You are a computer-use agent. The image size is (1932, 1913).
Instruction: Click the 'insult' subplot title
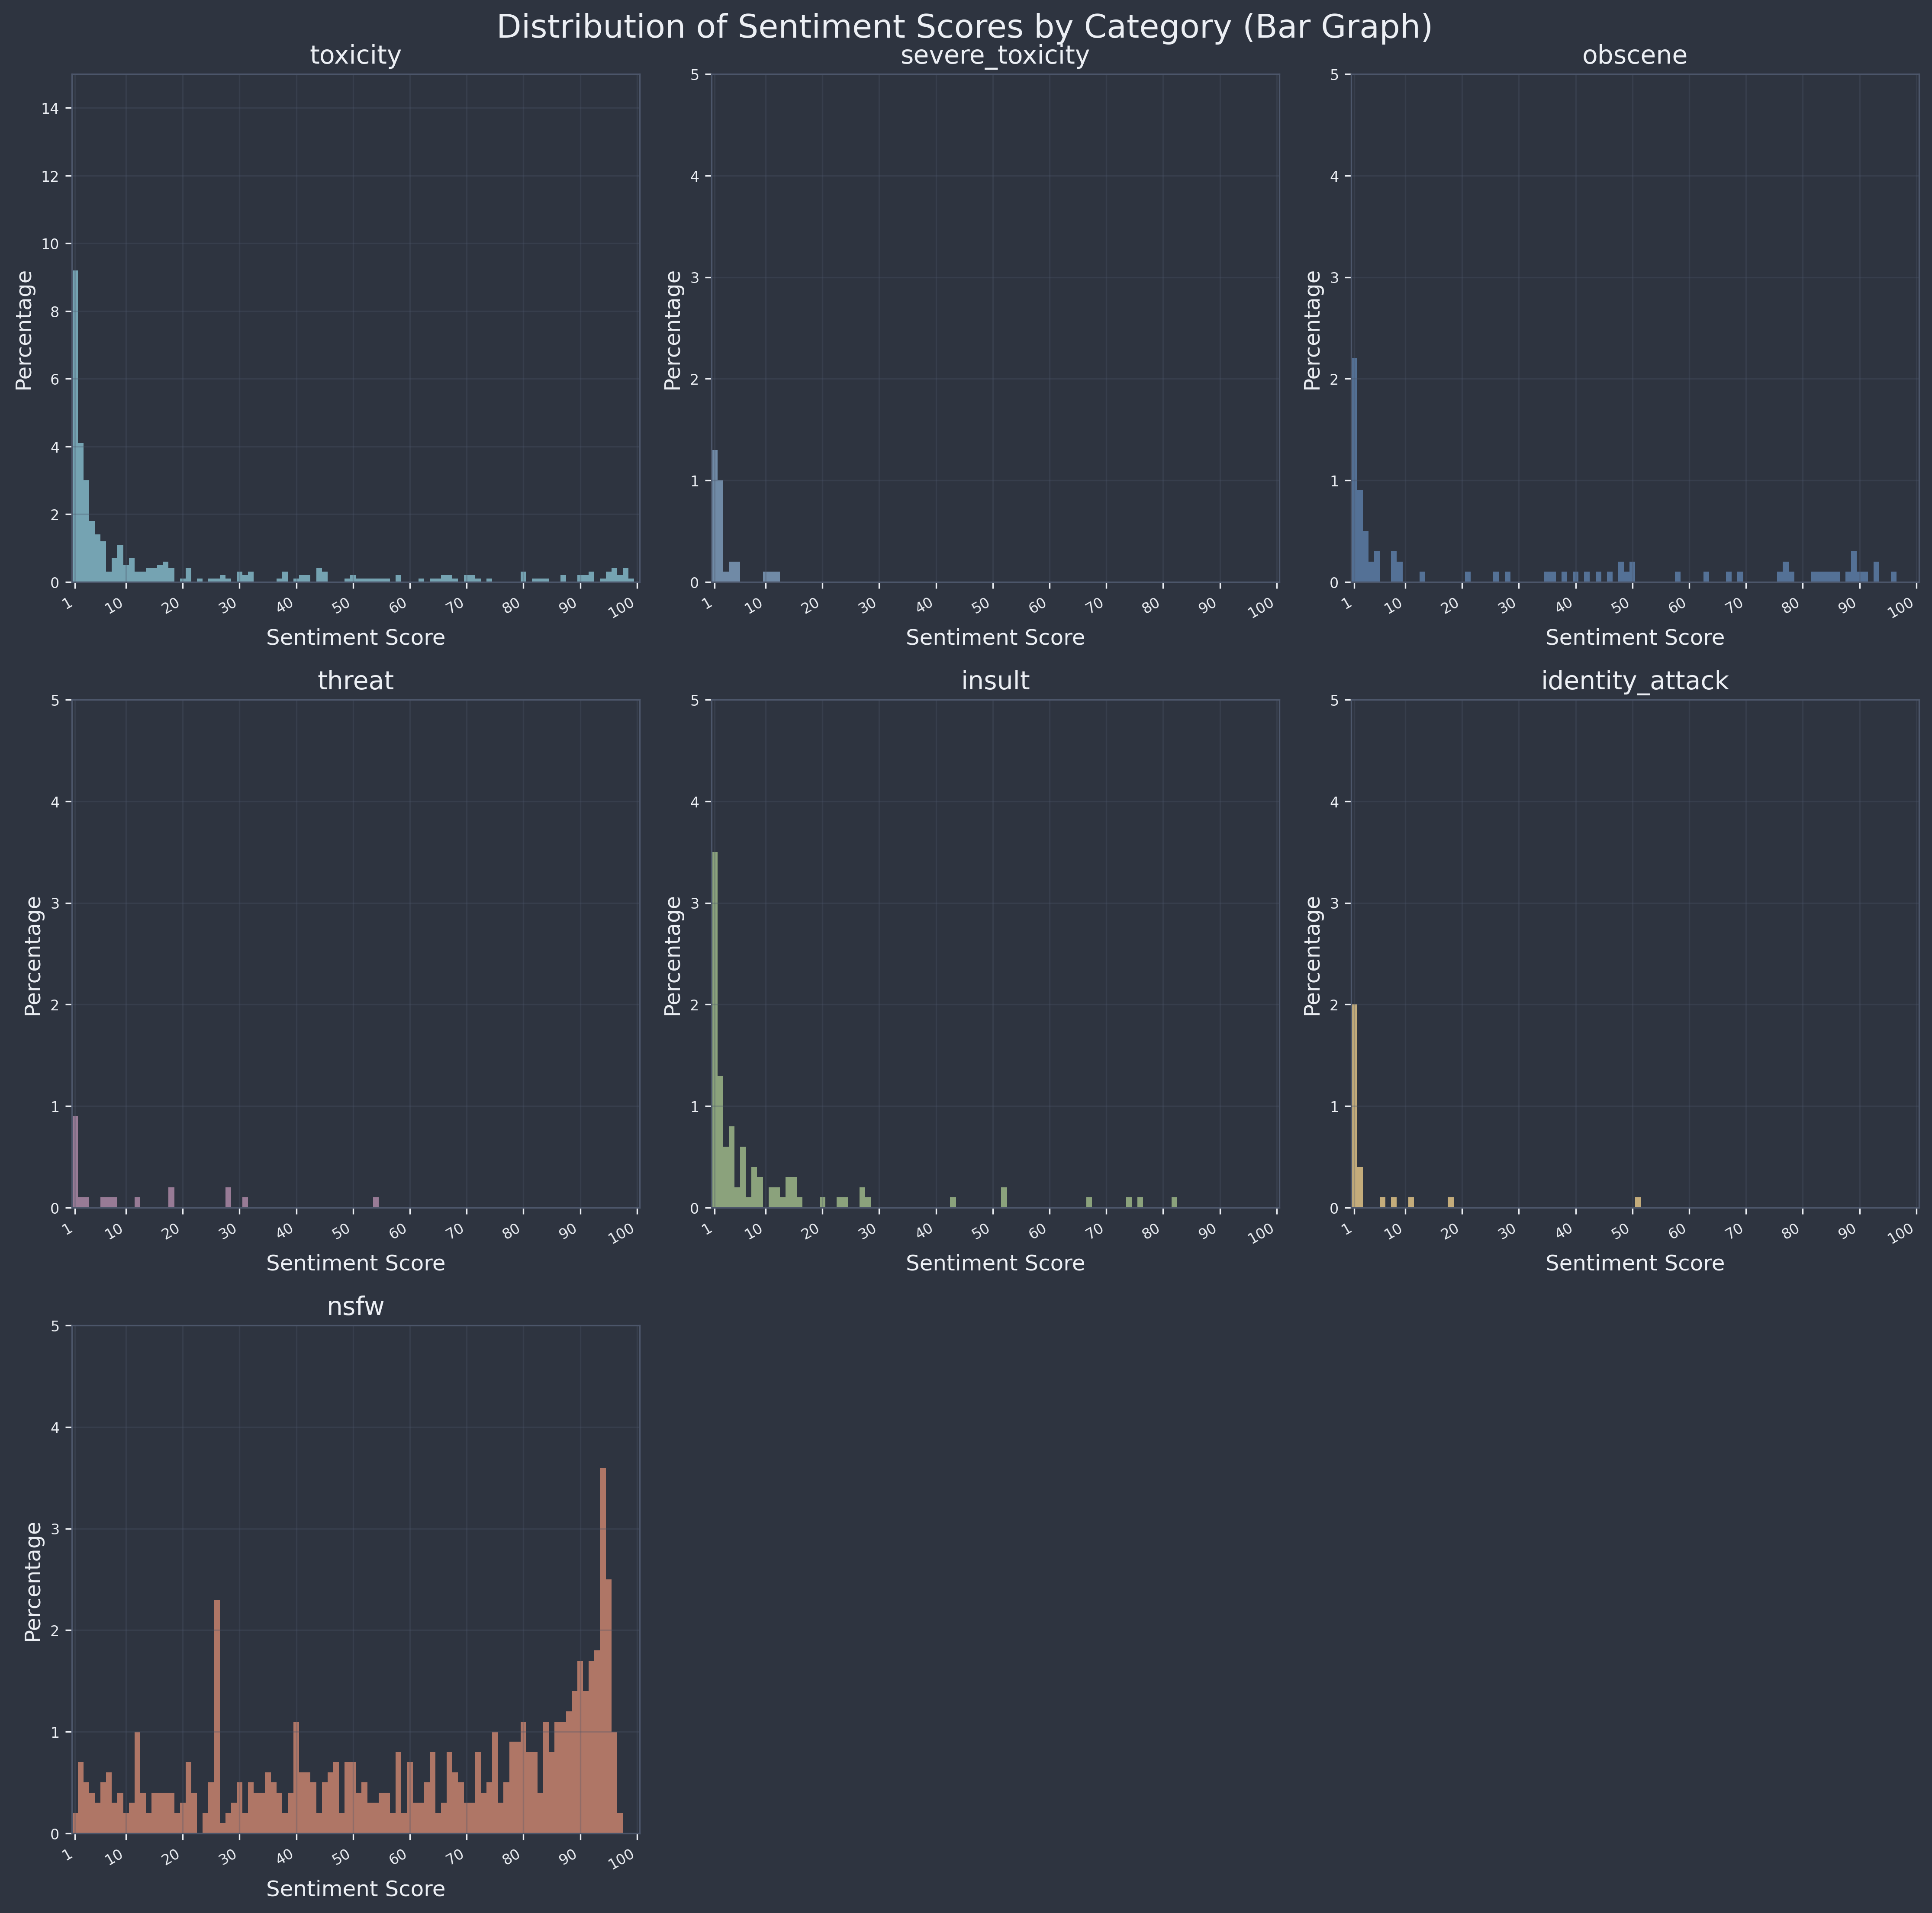995,681
